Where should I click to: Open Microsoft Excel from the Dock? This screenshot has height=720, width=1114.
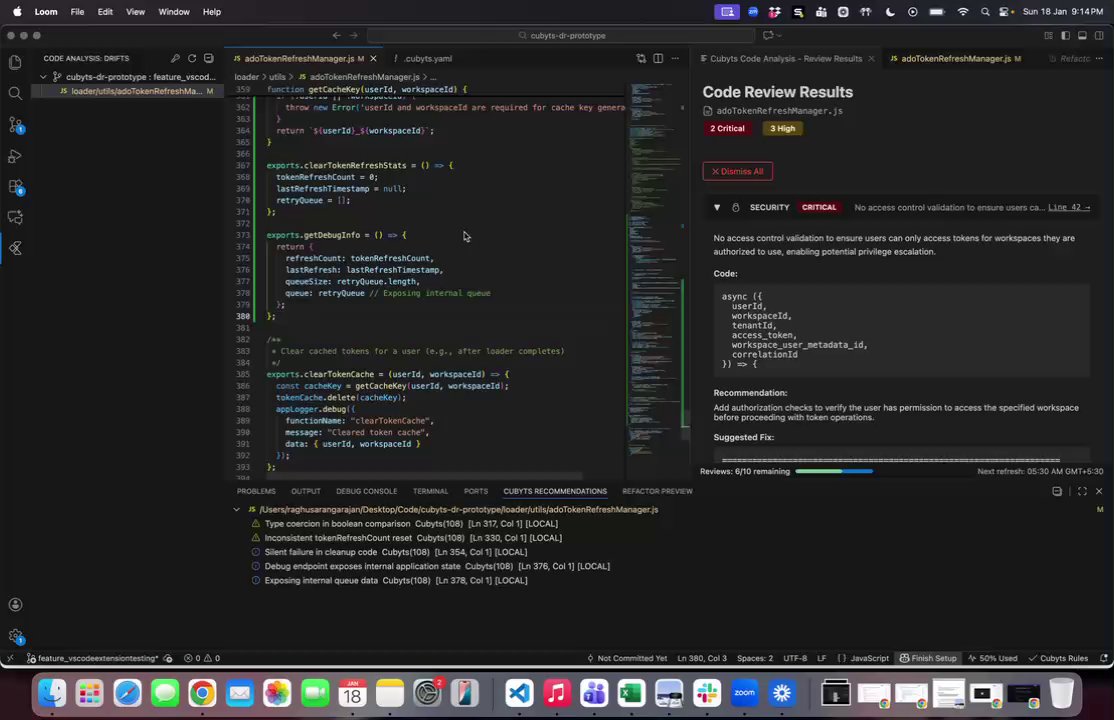click(631, 693)
